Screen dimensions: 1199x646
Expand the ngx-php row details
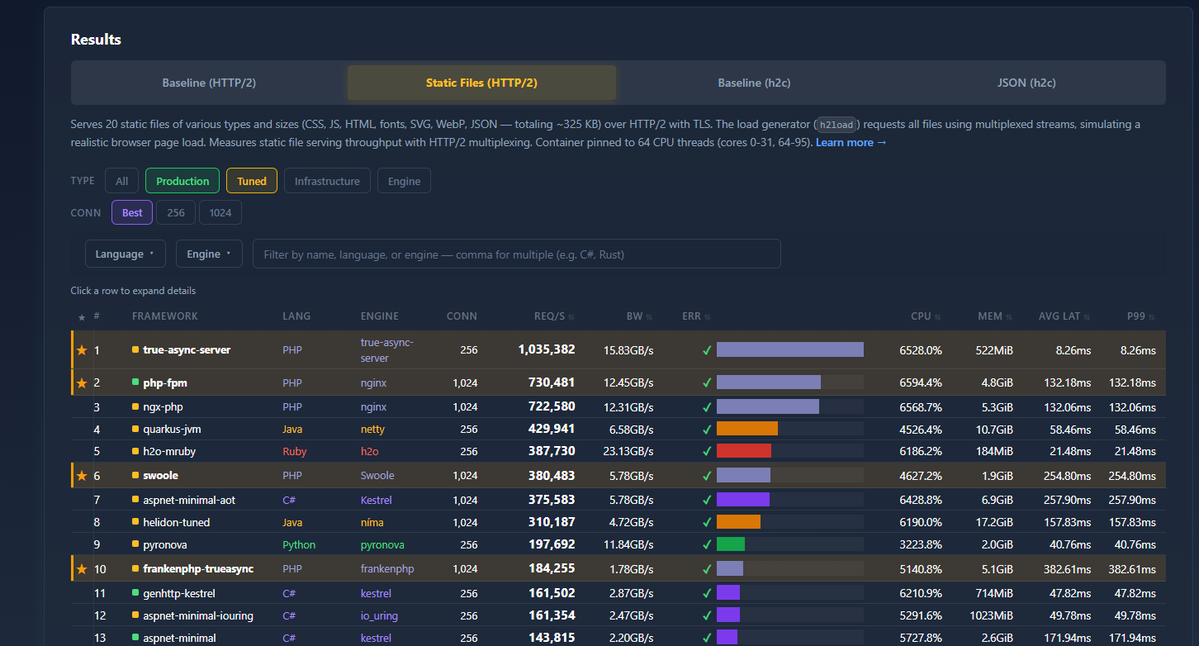pyautogui.click(x=618, y=407)
